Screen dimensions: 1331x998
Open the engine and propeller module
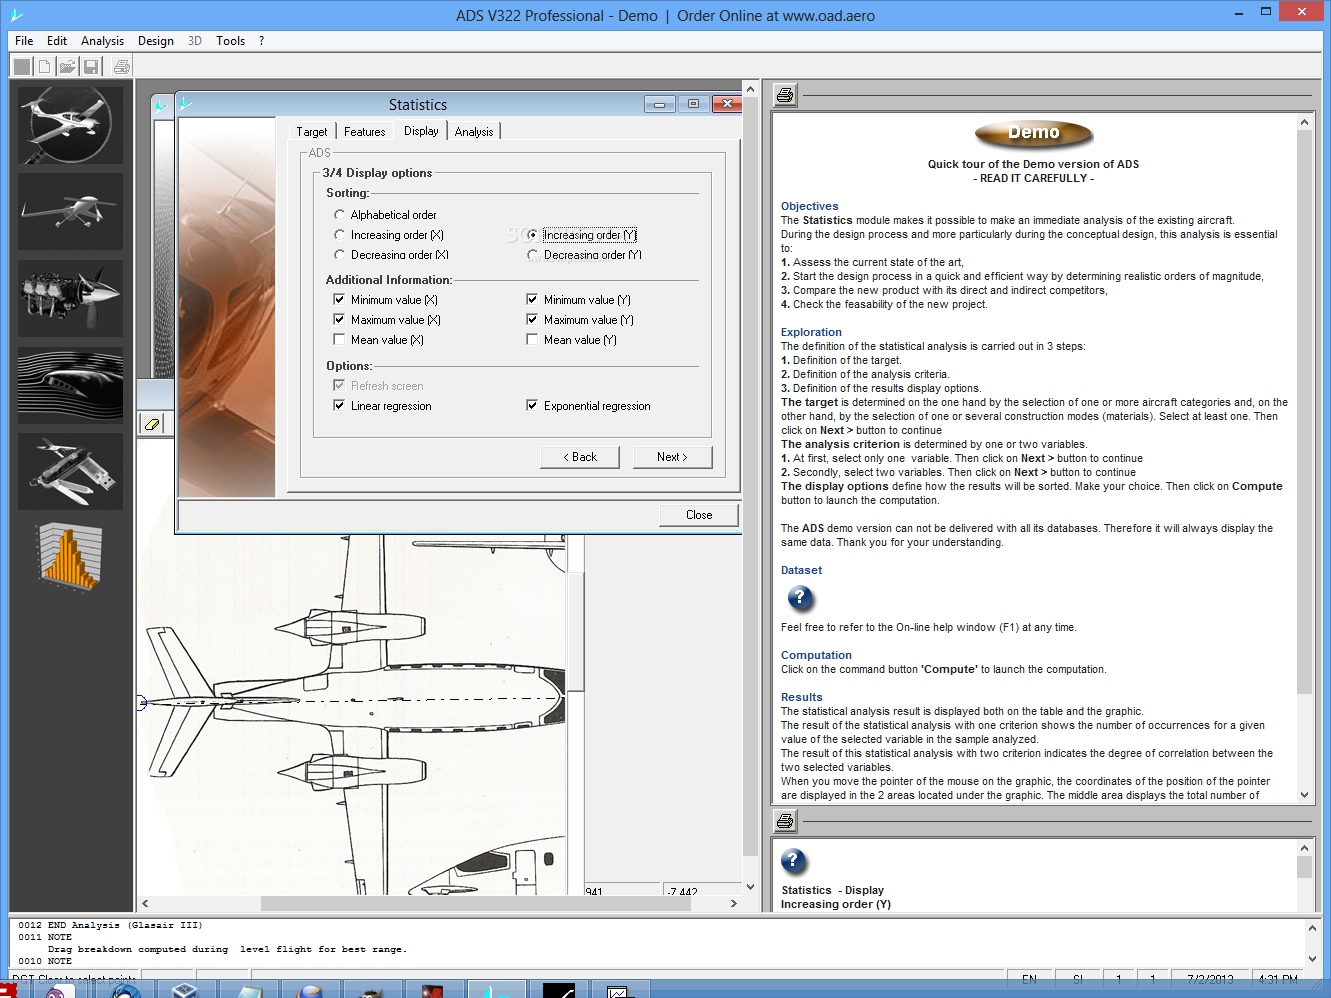[70, 299]
